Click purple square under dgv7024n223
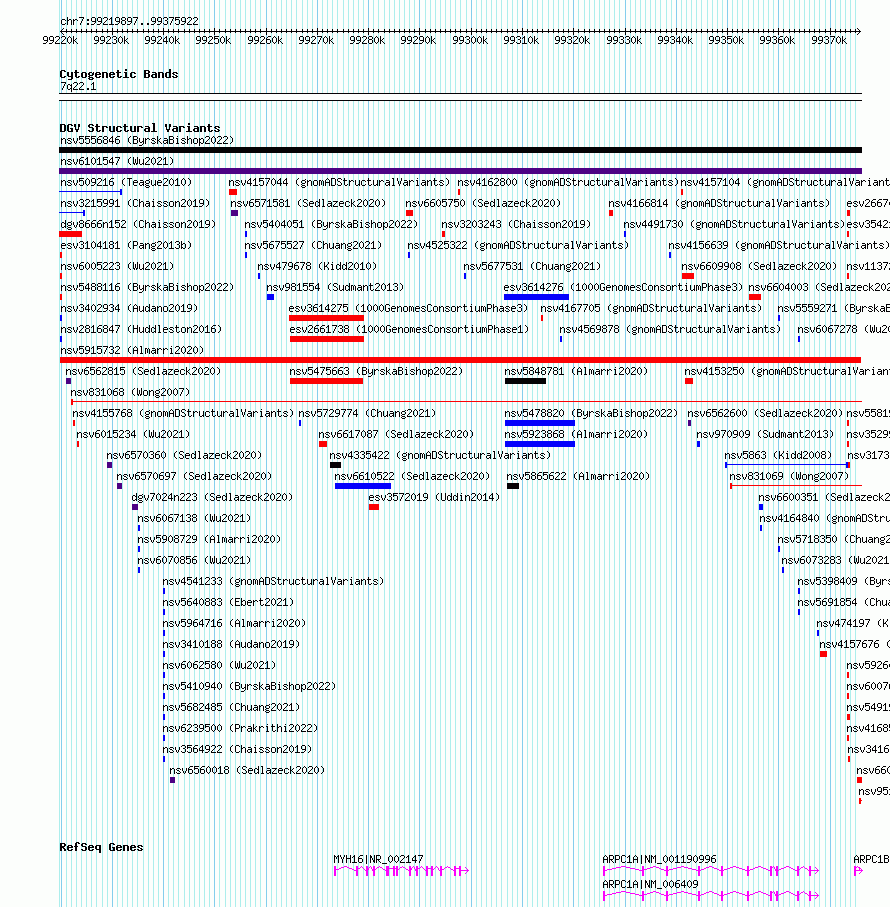The height and width of the screenshot is (907, 890). 135,507
